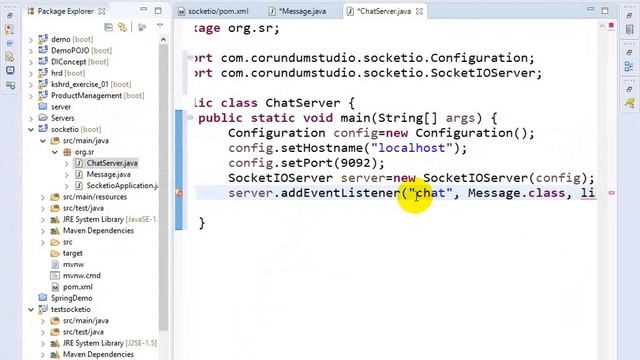Open the second icon in left trim bar

10,29
